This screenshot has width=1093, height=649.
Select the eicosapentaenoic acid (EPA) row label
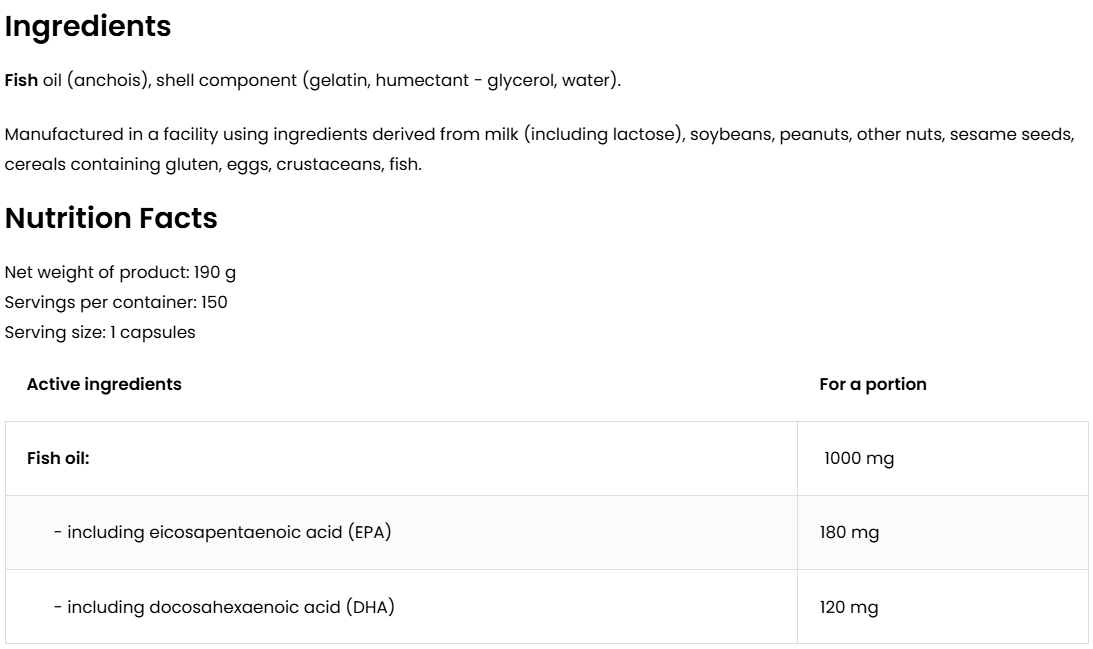pos(222,533)
